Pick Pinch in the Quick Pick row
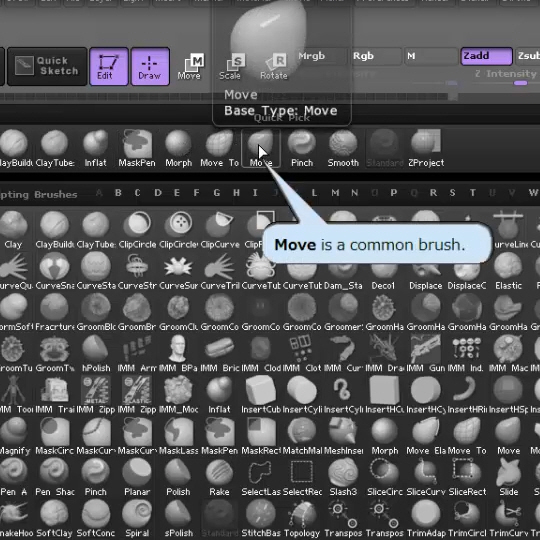 point(302,148)
